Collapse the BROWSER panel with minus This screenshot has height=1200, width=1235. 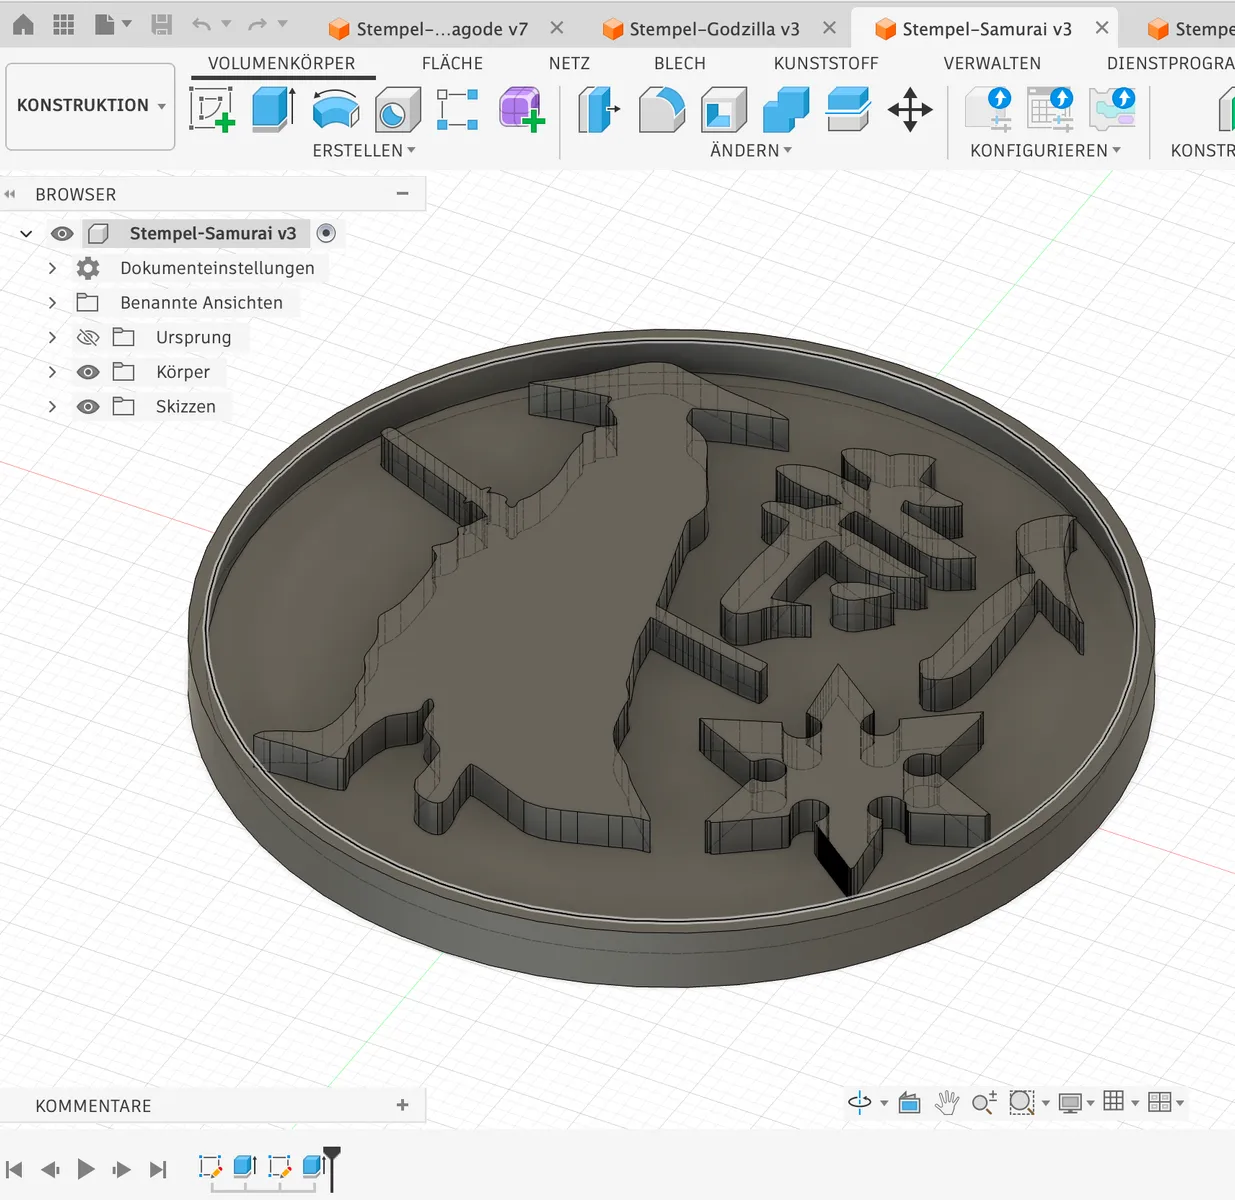coord(403,194)
